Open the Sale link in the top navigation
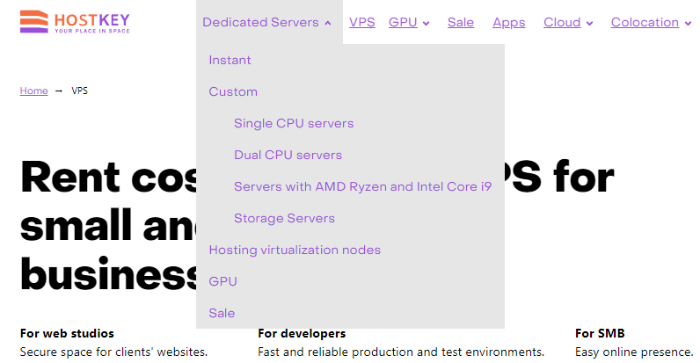Screen dimensions: 700x363 click(x=461, y=22)
